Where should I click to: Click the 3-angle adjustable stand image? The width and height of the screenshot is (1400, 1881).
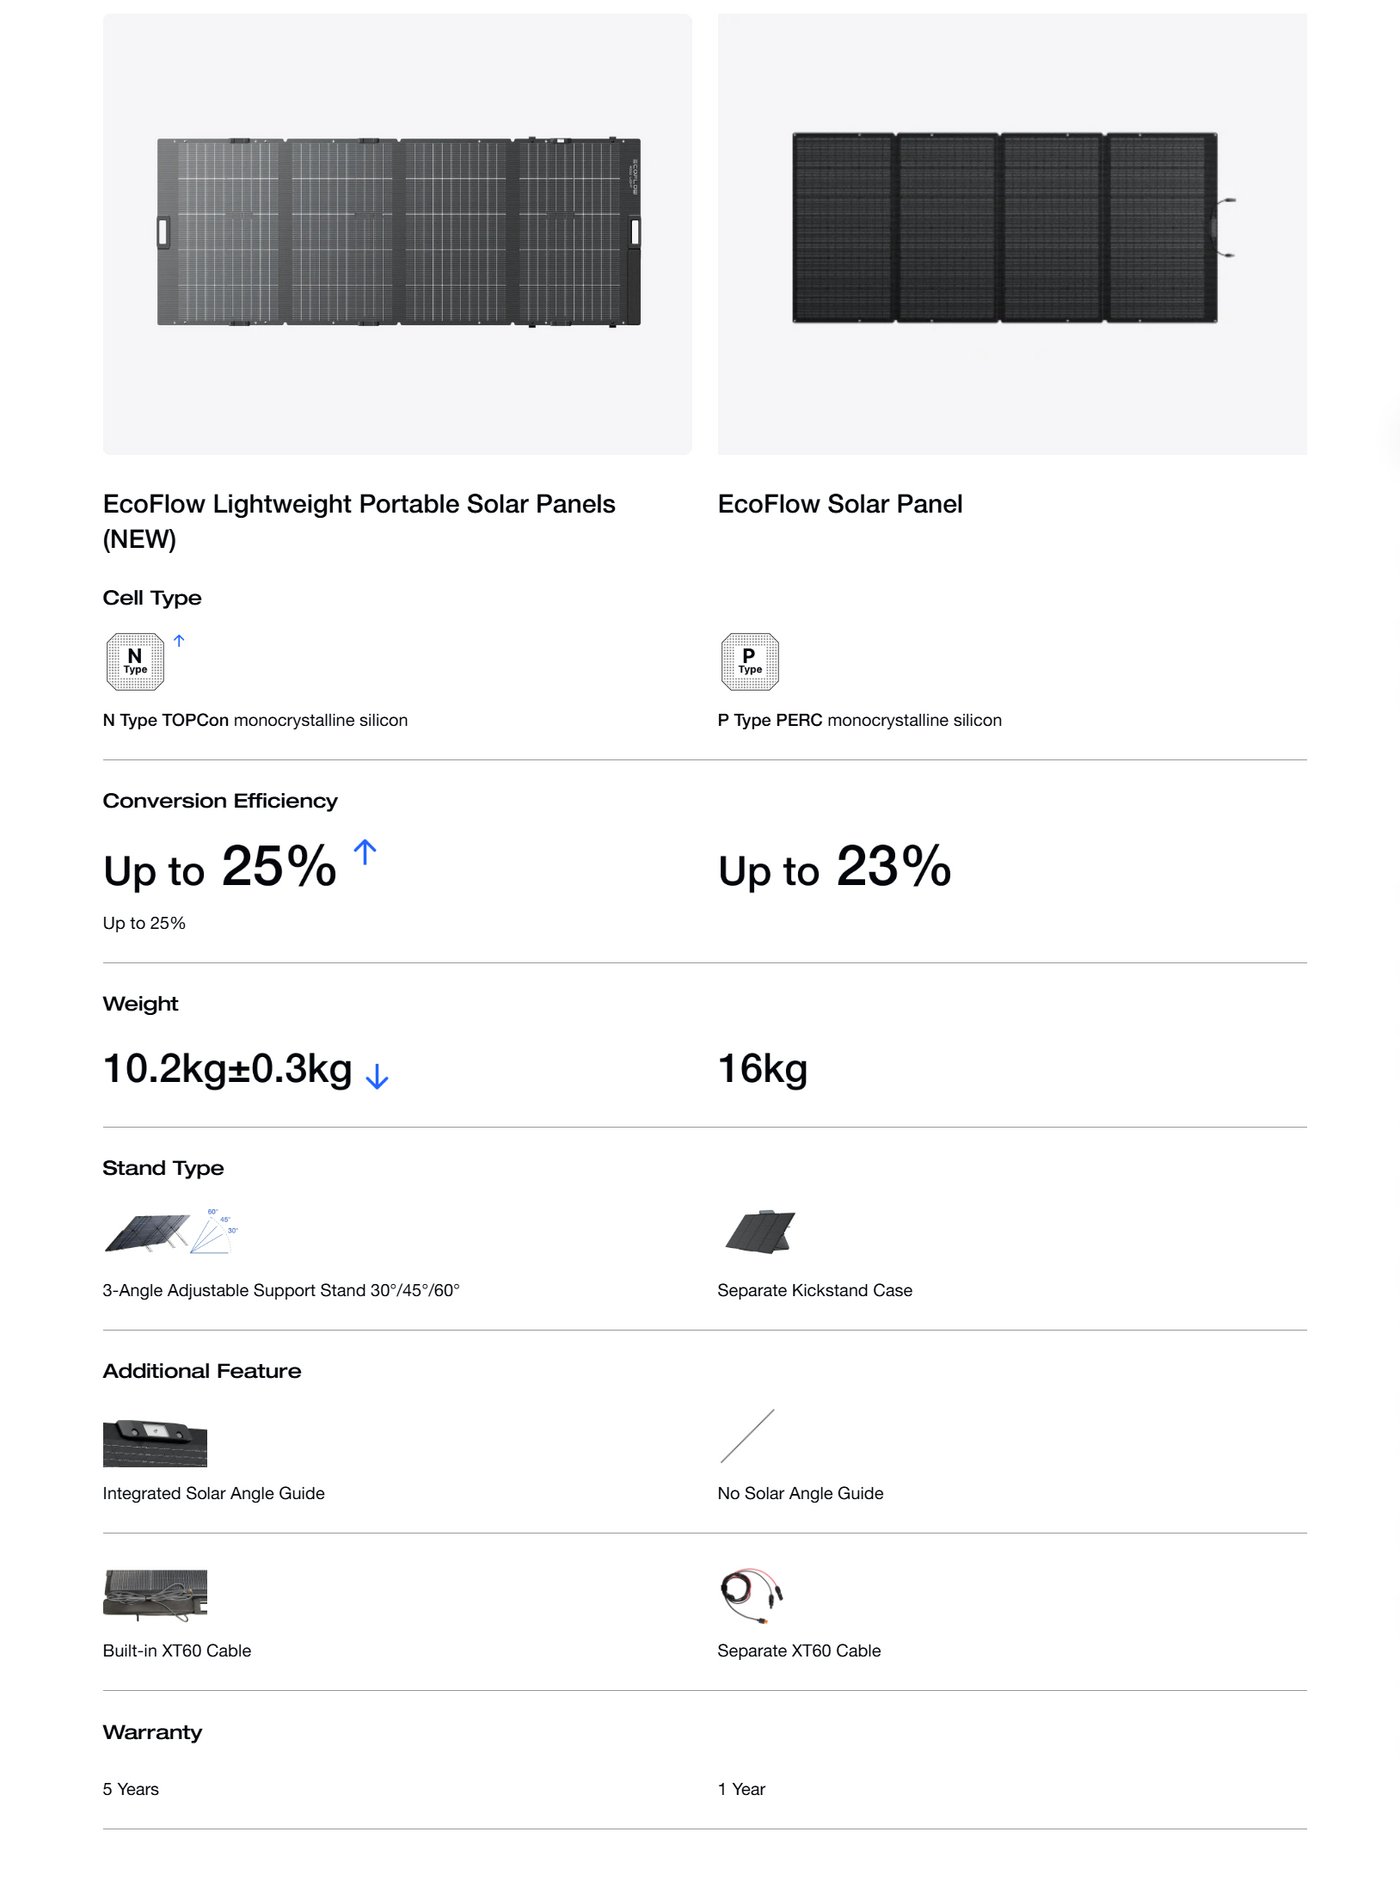pyautogui.click(x=171, y=1232)
